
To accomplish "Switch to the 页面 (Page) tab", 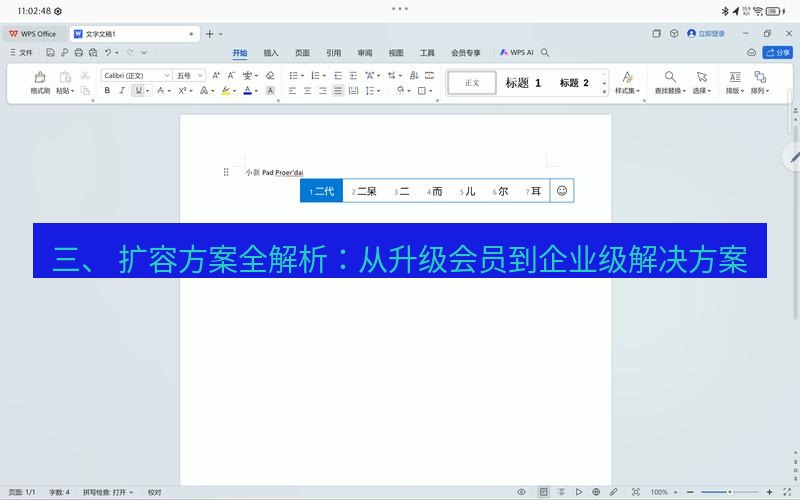I will [x=302, y=53].
